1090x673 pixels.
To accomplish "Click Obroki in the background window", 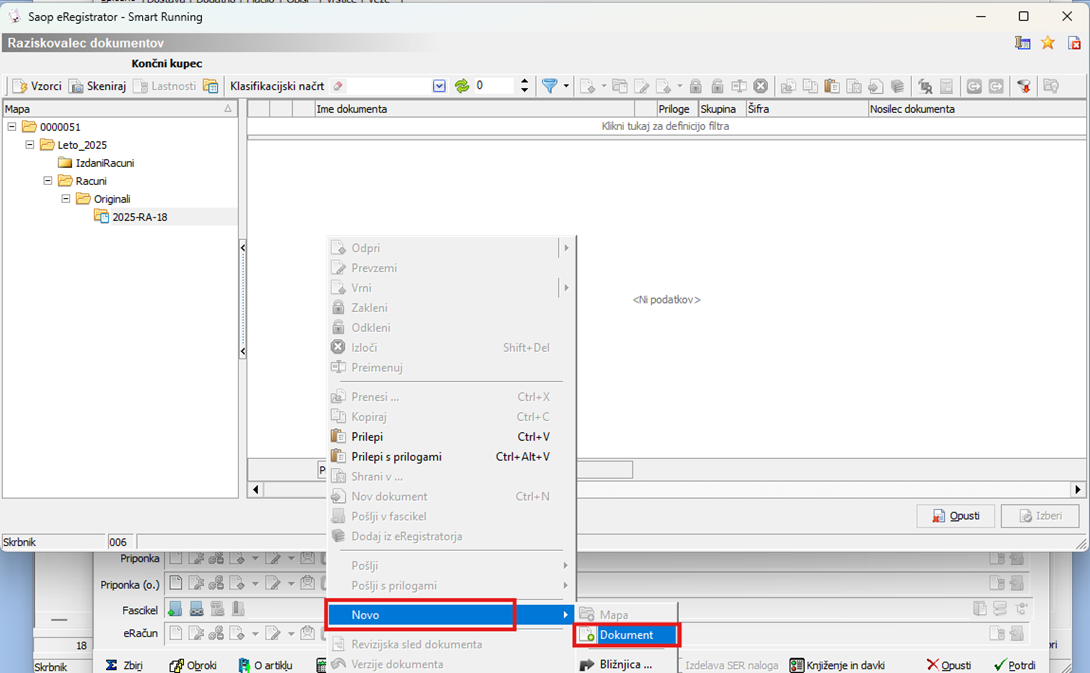I will point(193,665).
